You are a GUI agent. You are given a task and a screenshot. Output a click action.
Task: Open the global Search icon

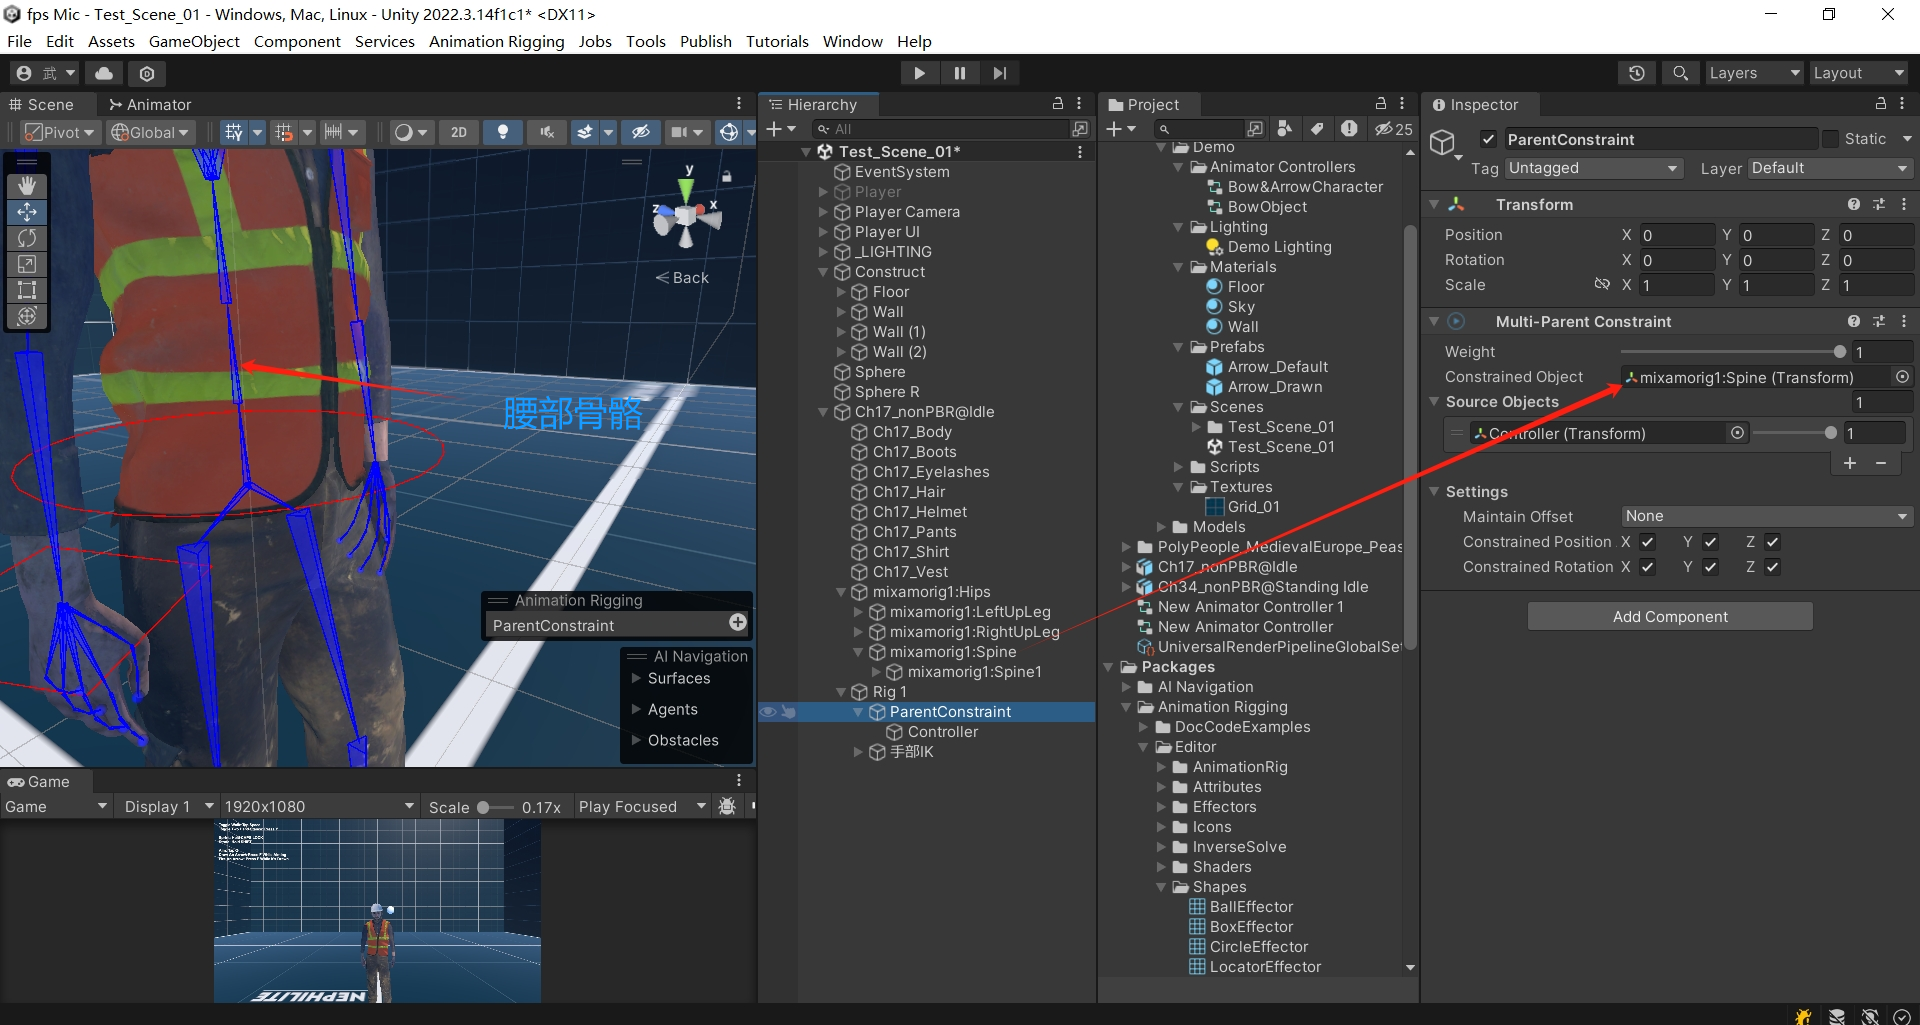[1681, 73]
